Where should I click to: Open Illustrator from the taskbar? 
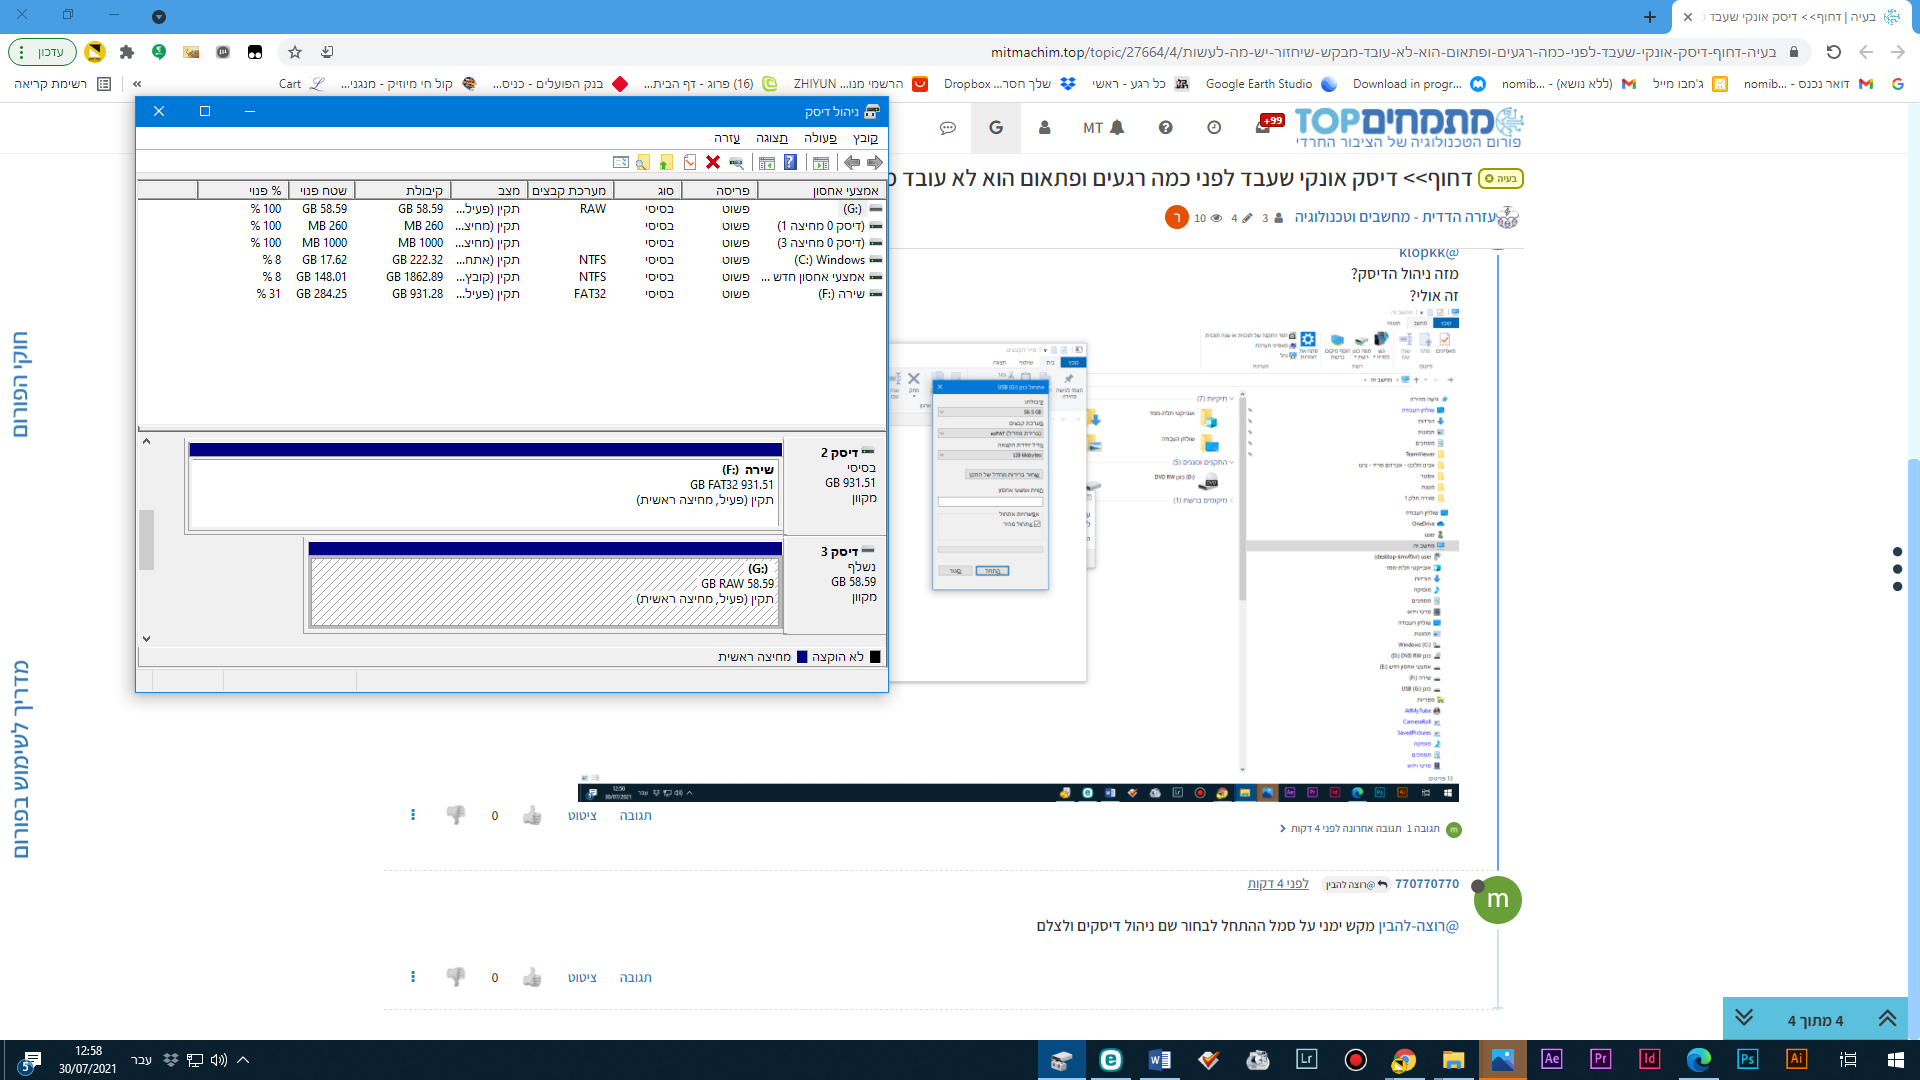tap(1796, 1059)
